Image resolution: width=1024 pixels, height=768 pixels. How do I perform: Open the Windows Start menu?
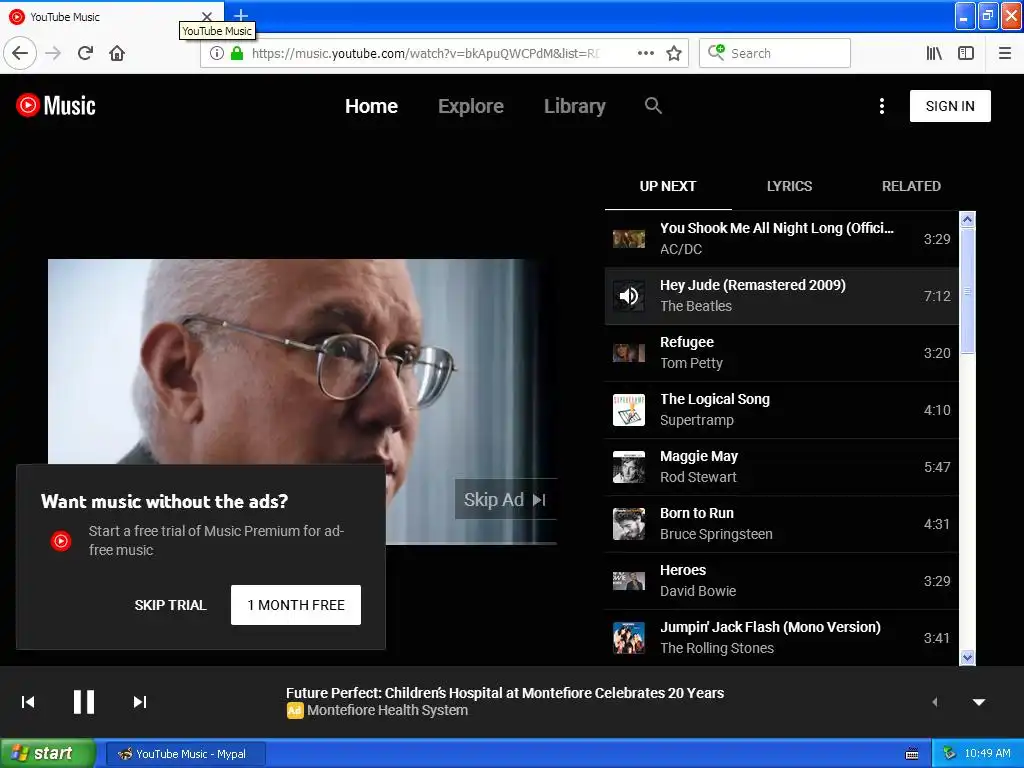pyautogui.click(x=48, y=753)
